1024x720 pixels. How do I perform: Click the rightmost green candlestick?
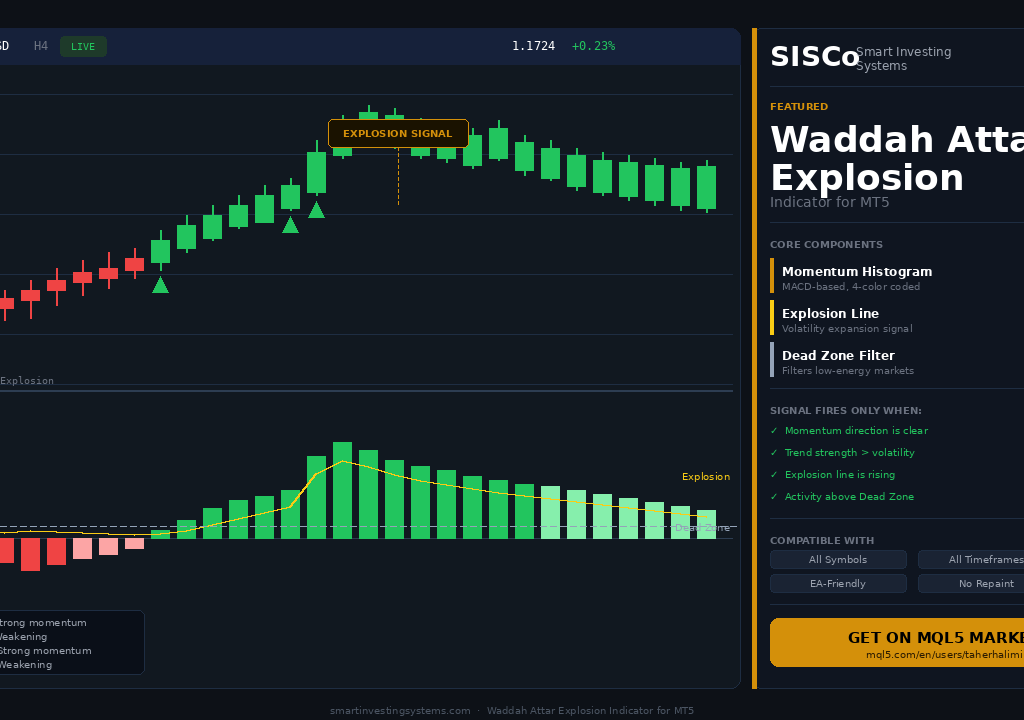pos(707,187)
